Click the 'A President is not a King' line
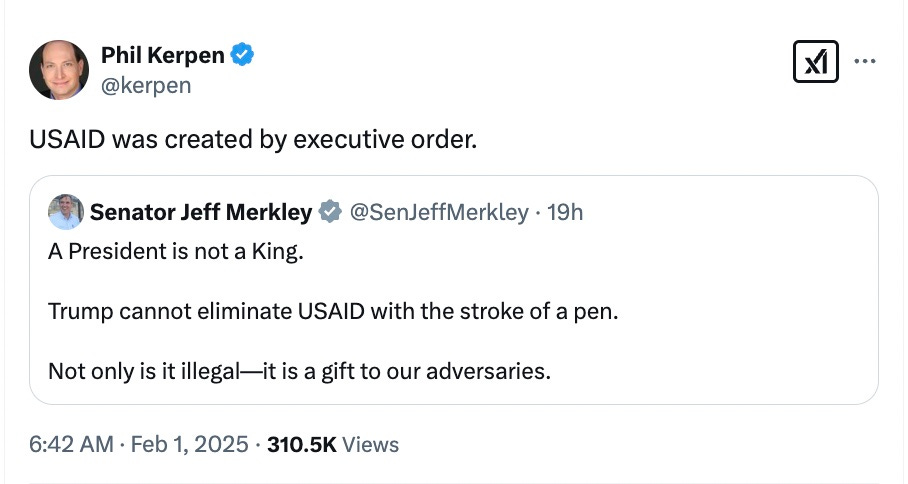The height and width of the screenshot is (484, 908). coord(175,251)
